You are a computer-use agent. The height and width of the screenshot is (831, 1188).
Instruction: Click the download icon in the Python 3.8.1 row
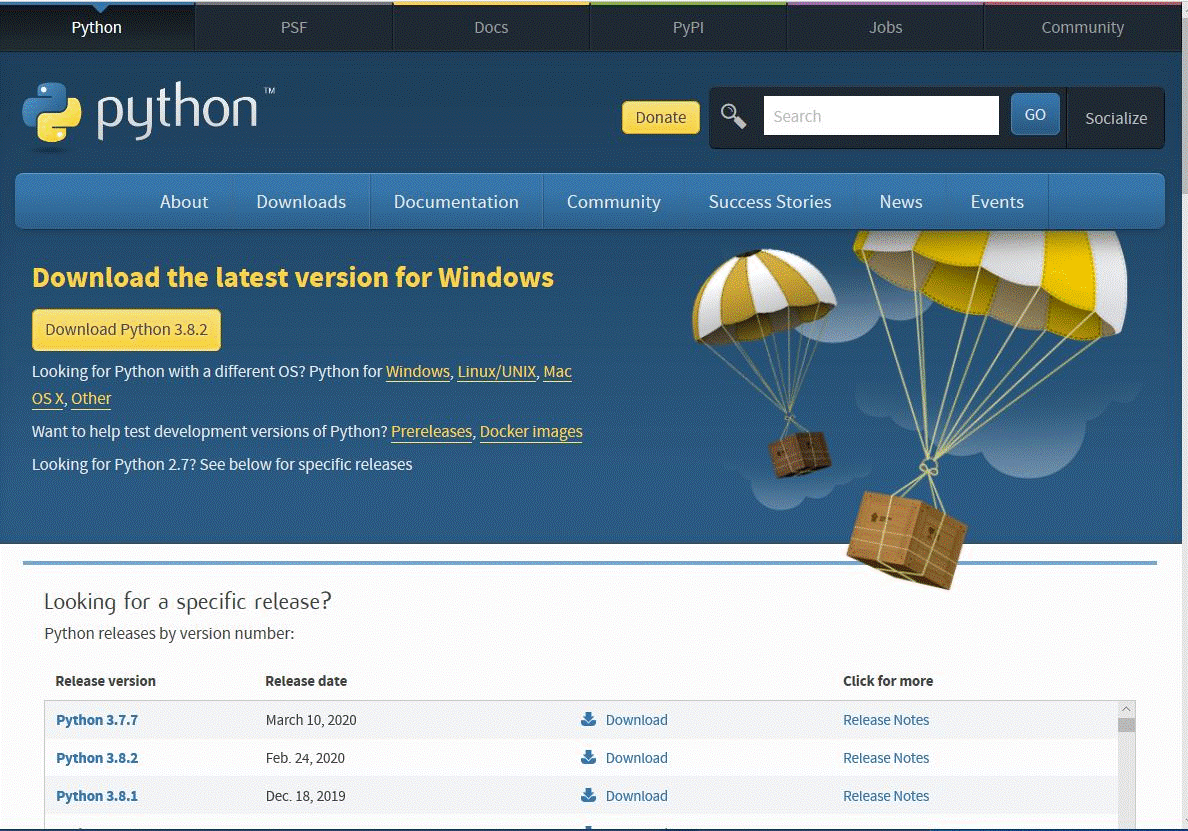[x=588, y=795]
